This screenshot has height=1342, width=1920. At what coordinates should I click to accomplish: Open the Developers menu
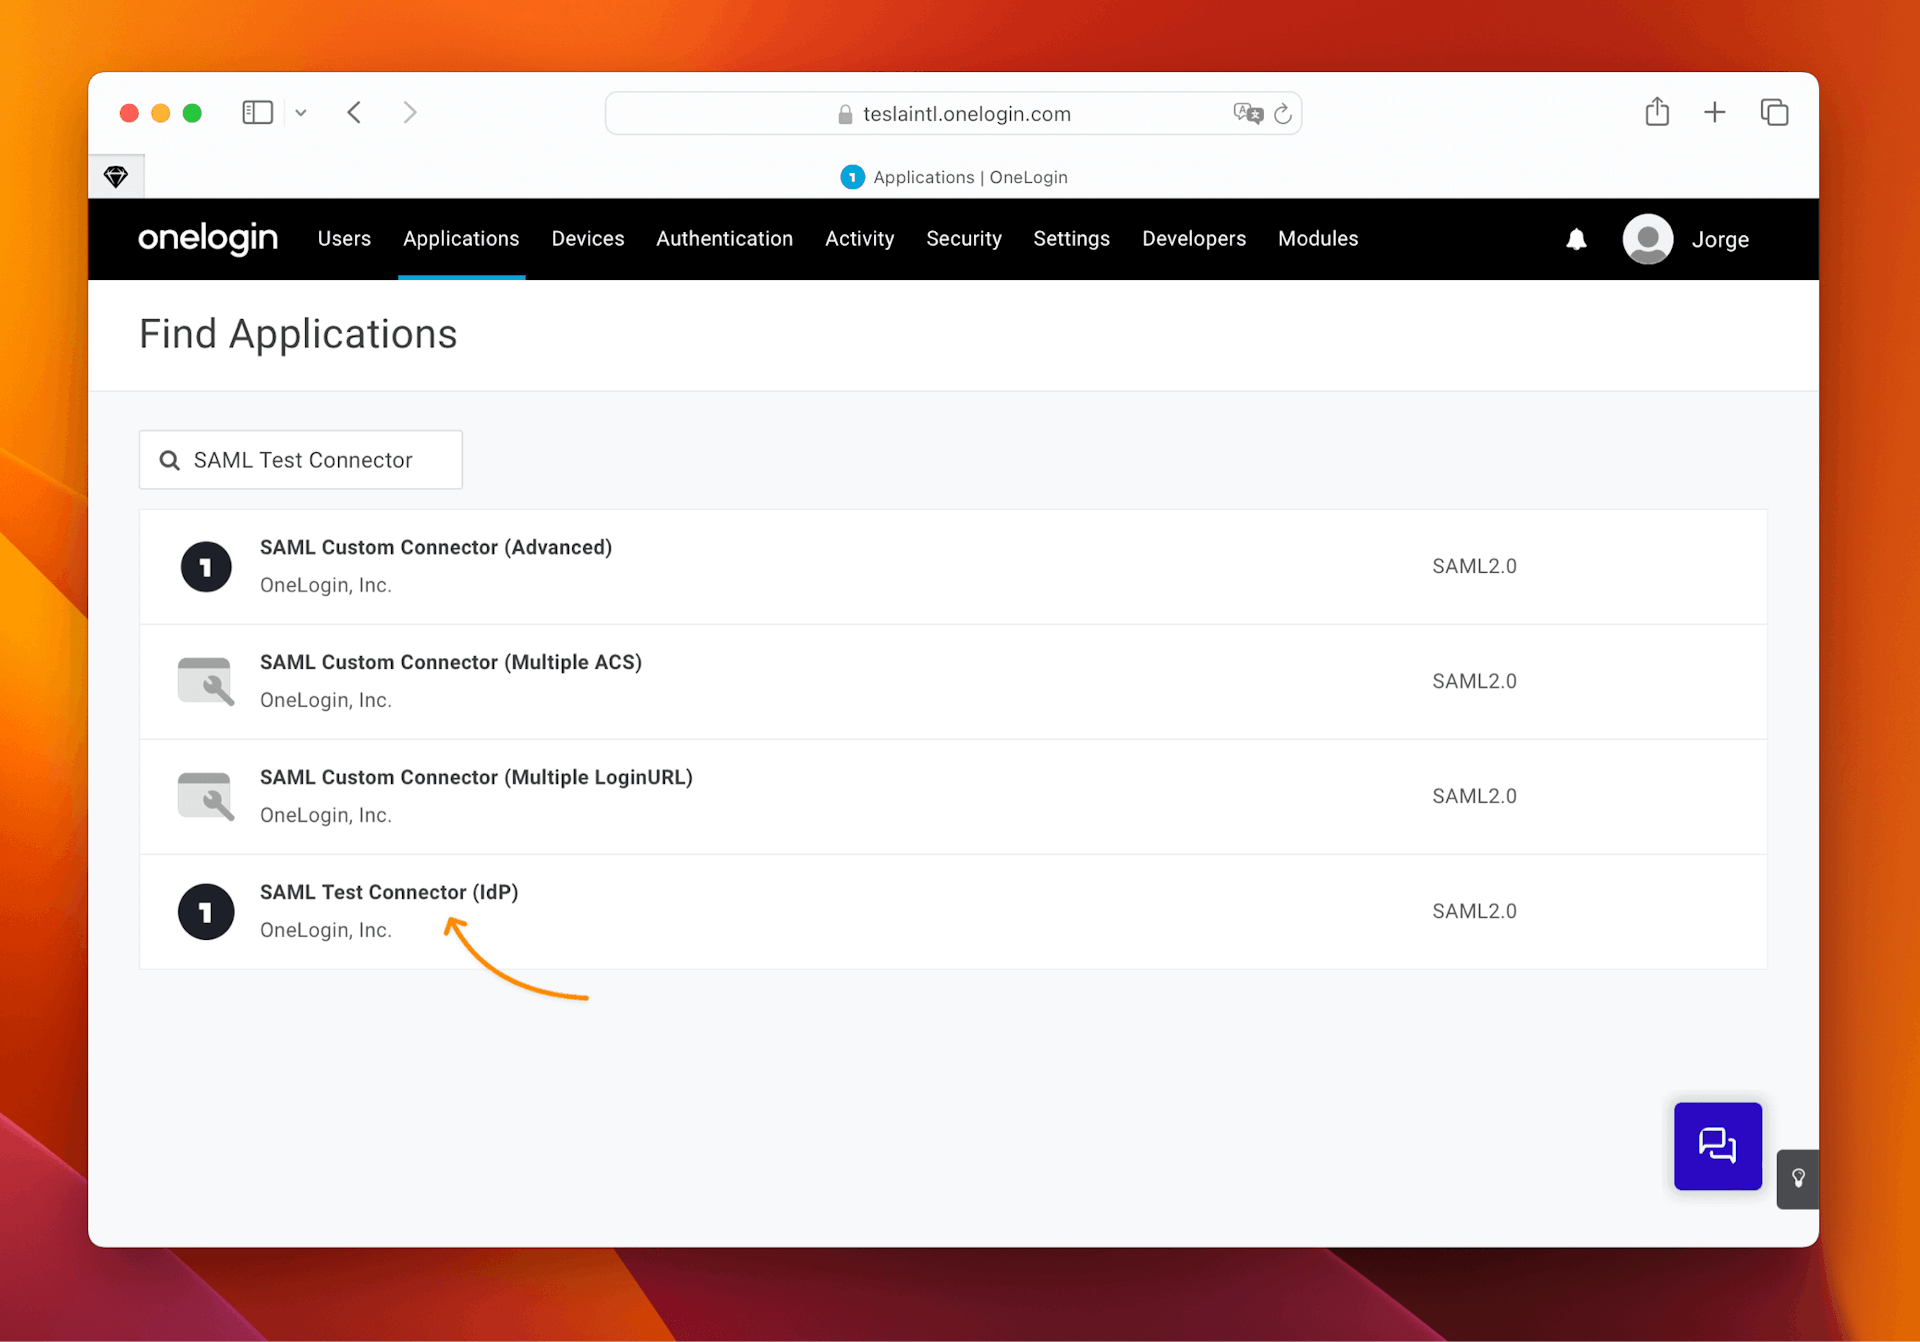click(1194, 239)
